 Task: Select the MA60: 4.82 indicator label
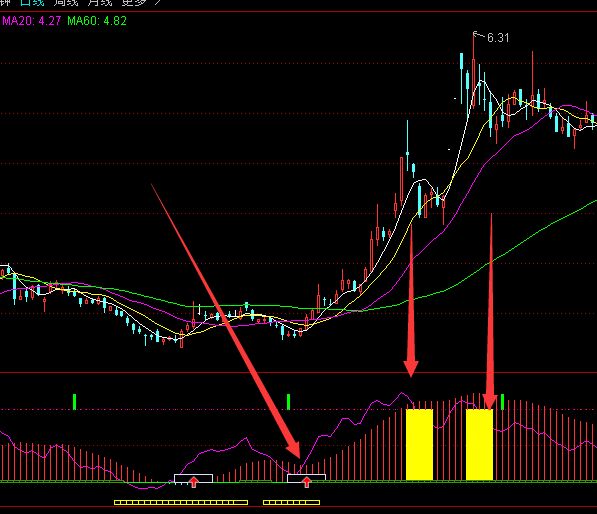coord(97,21)
